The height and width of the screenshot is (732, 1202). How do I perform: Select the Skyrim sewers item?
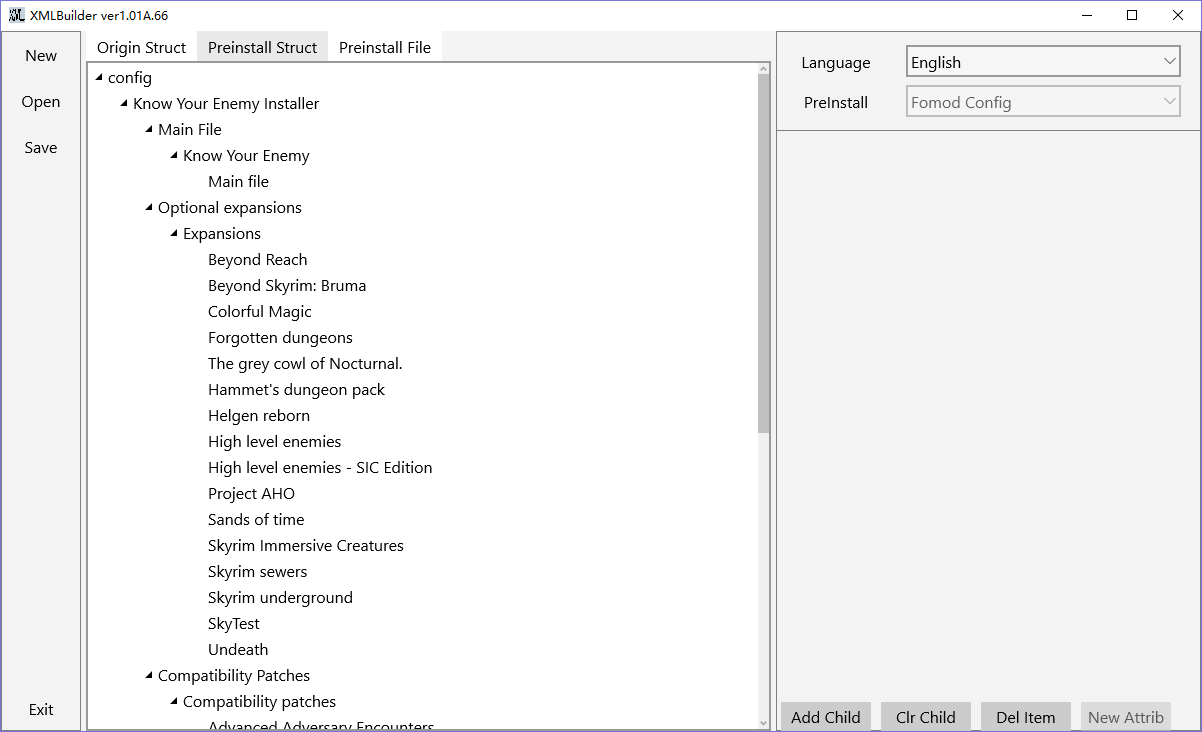pyautogui.click(x=258, y=572)
